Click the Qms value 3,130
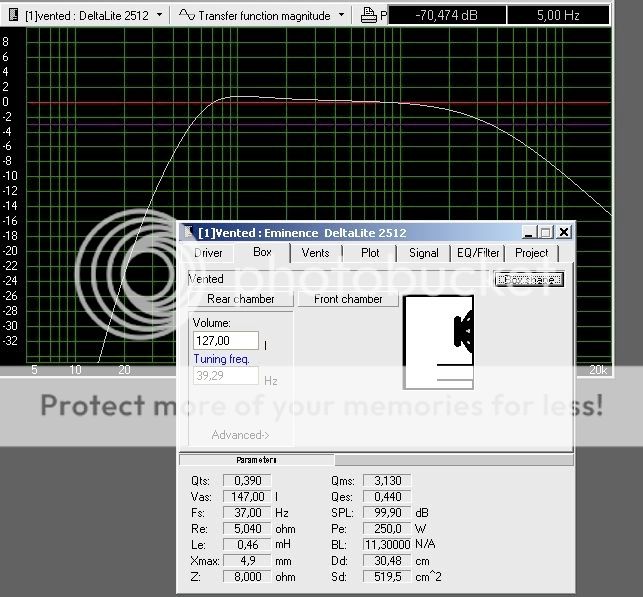 (x=387, y=481)
